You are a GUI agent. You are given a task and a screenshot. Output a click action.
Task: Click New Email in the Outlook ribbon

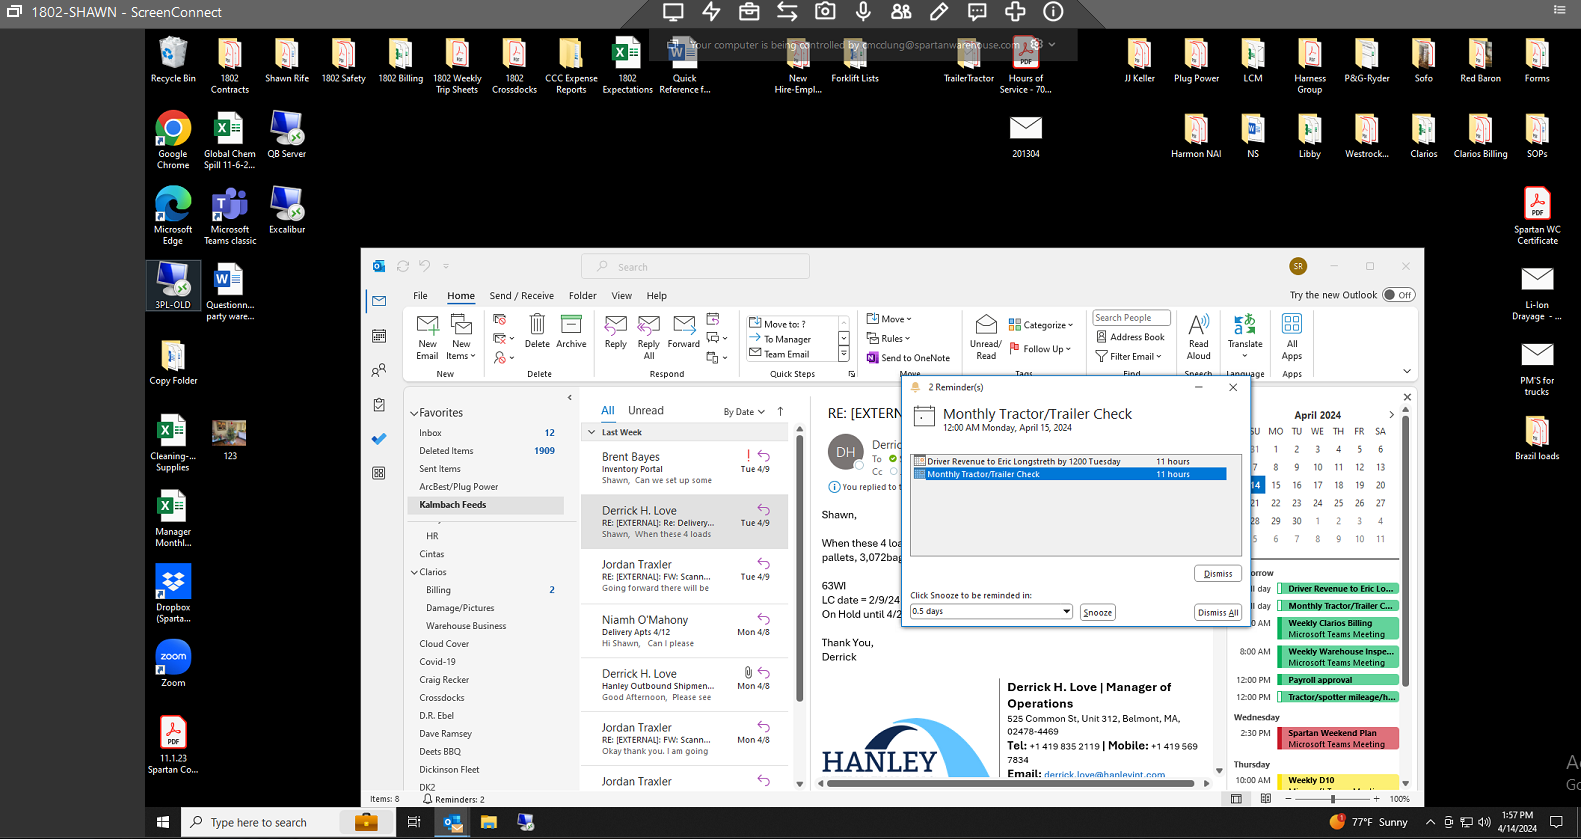click(427, 337)
